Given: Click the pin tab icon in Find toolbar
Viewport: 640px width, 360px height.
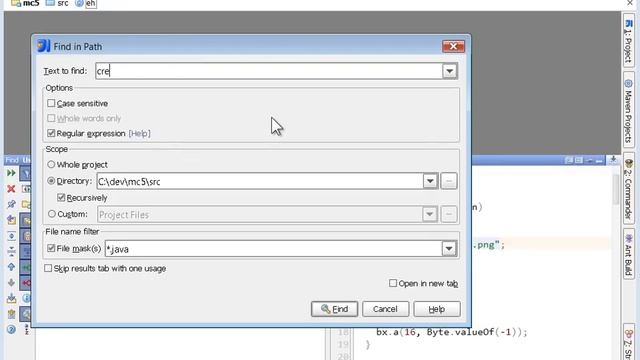Looking at the screenshot, I should pos(11,204).
